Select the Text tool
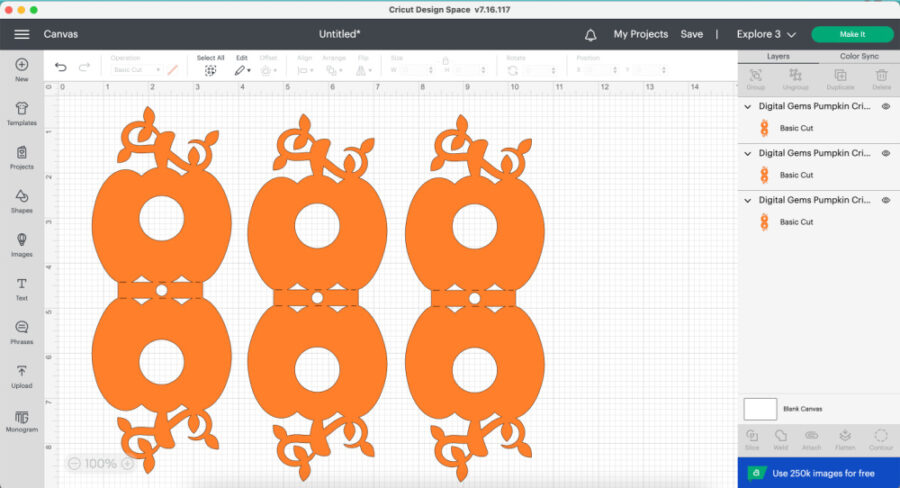This screenshot has width=900, height=488. (x=21, y=288)
